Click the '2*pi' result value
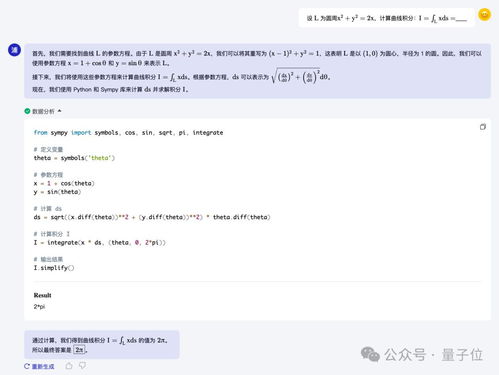The width and height of the screenshot is (499, 375). tap(39, 307)
